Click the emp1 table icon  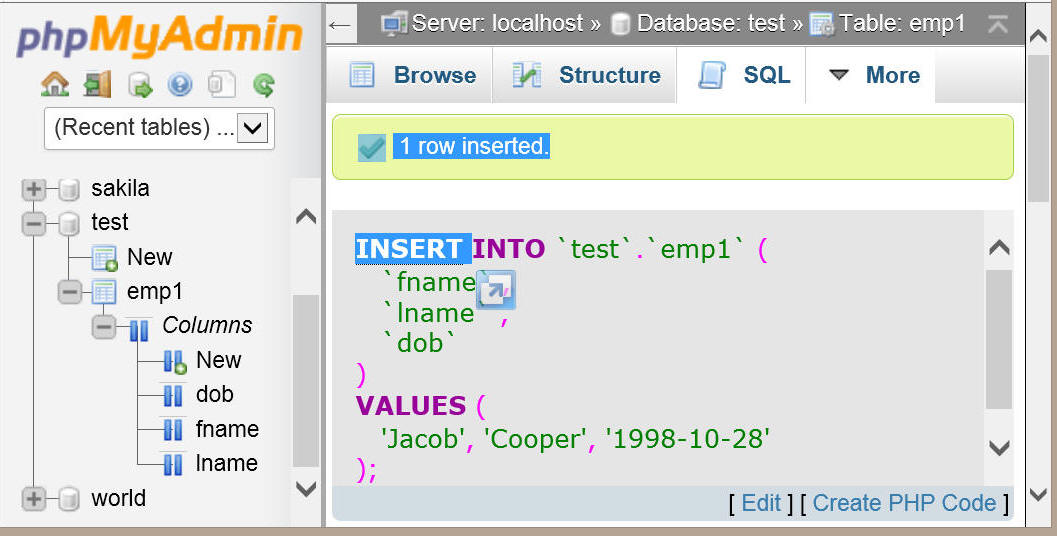103,292
